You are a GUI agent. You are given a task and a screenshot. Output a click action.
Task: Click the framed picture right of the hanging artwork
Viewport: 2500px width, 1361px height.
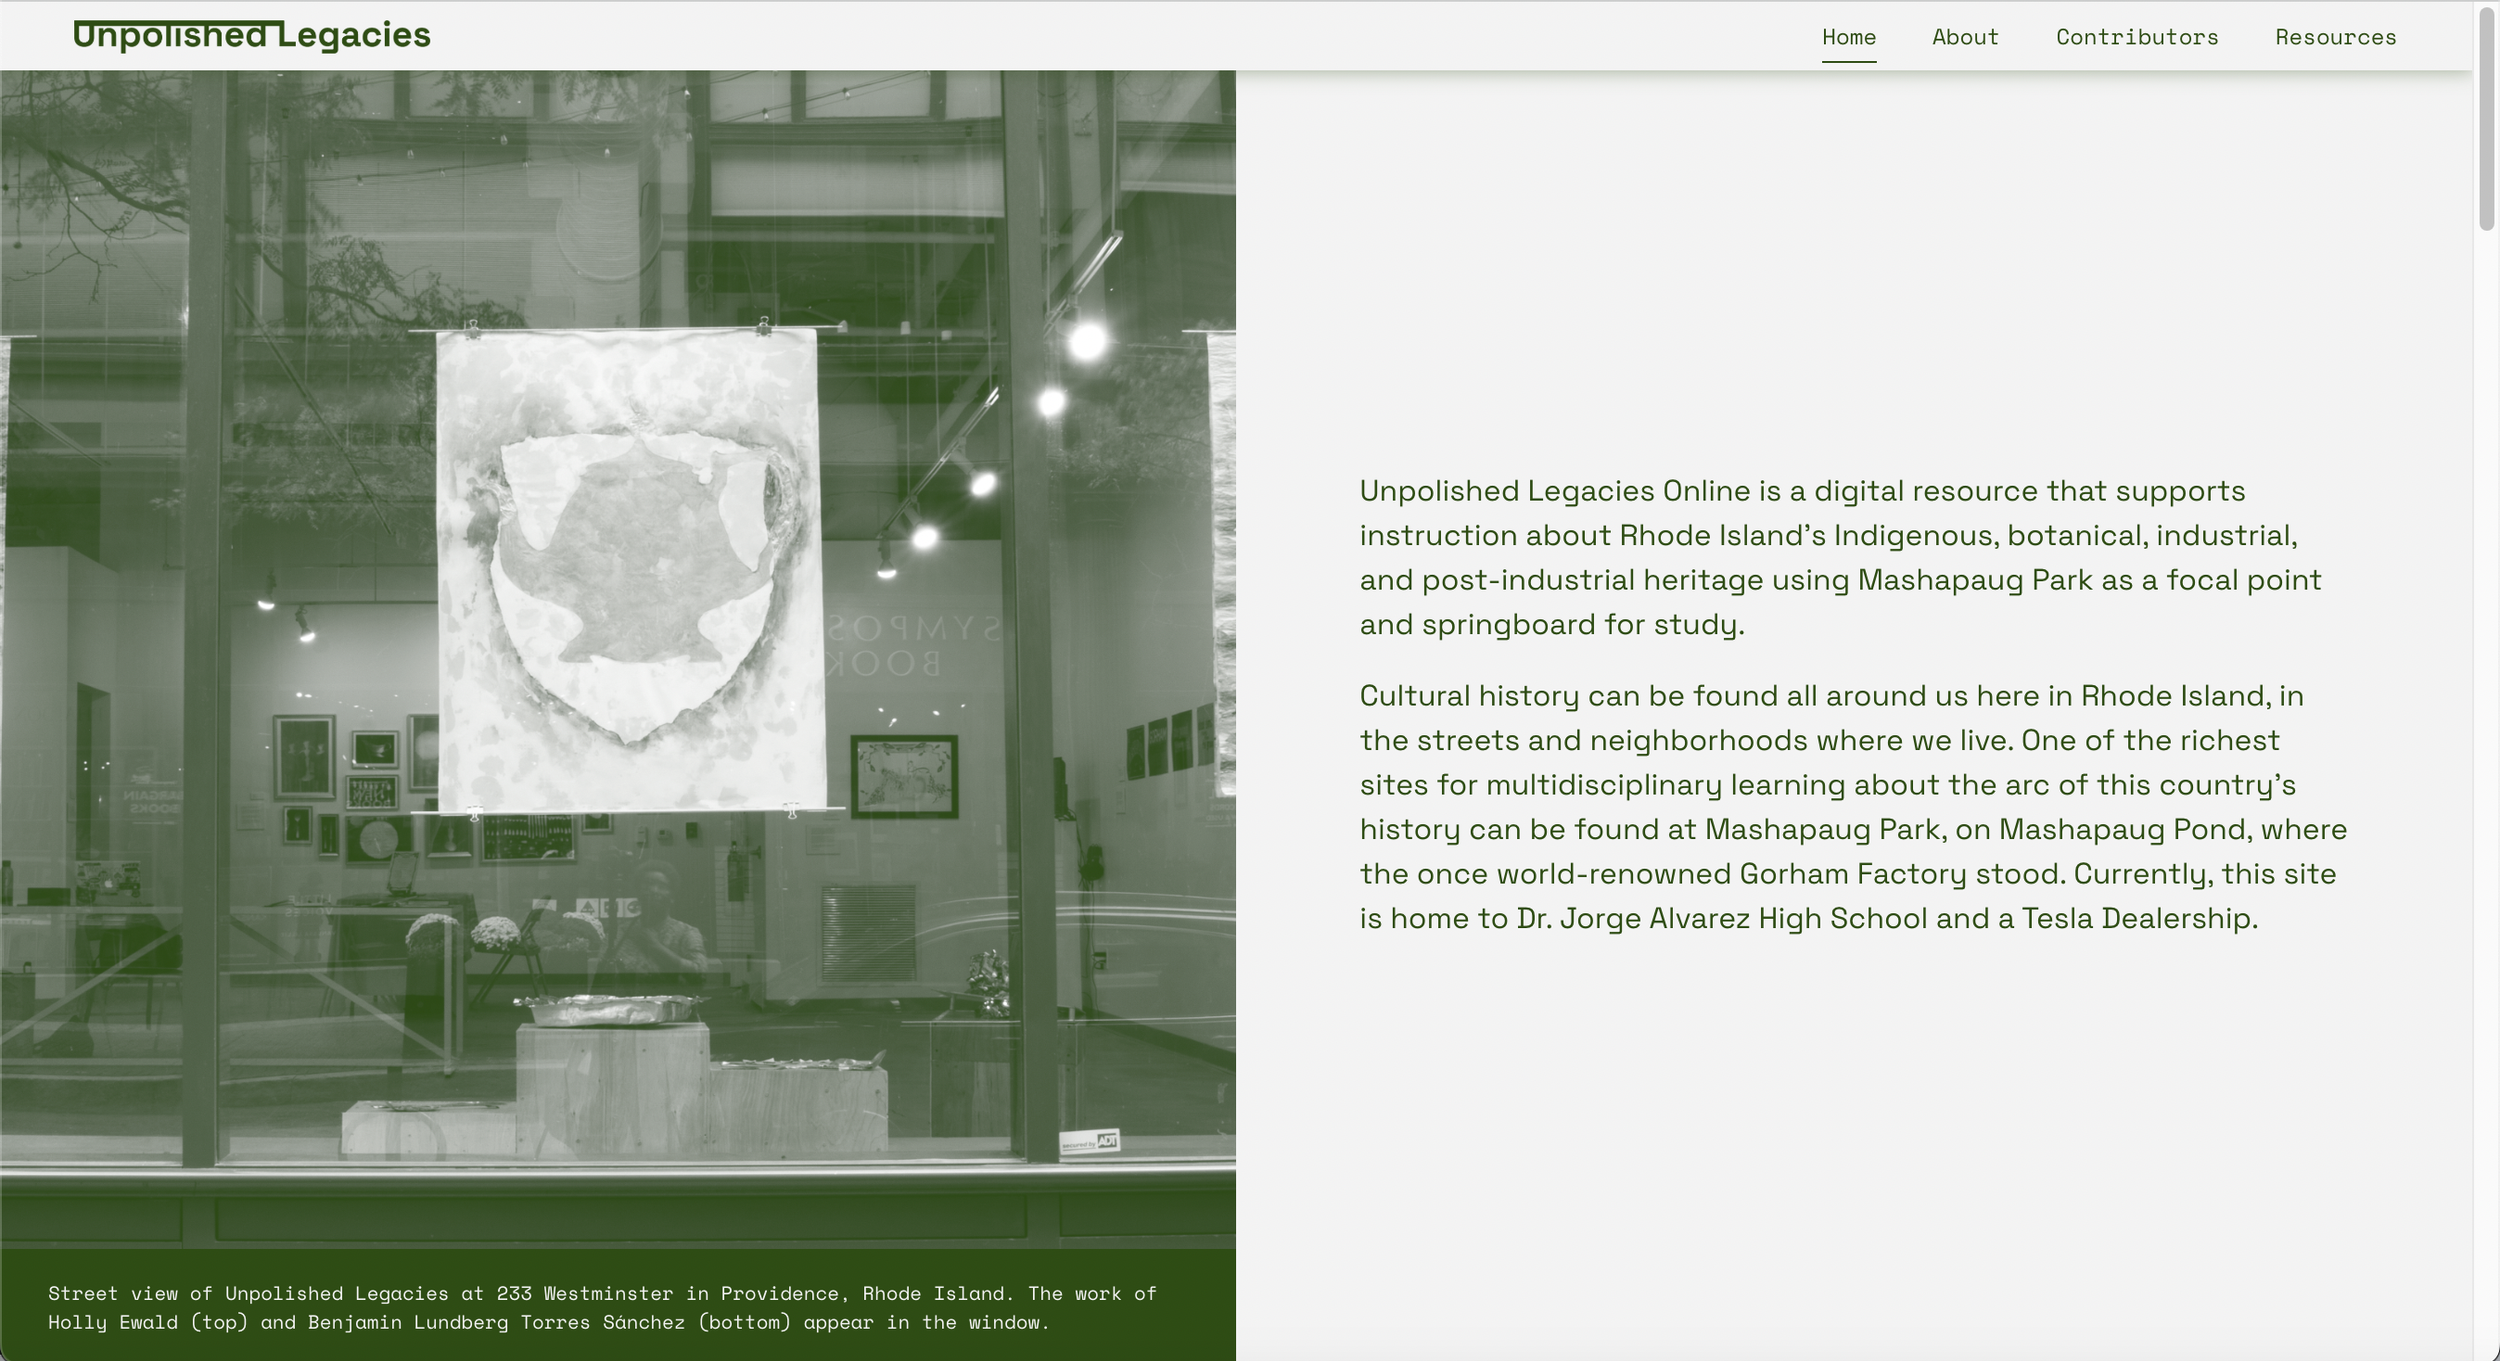click(x=903, y=776)
